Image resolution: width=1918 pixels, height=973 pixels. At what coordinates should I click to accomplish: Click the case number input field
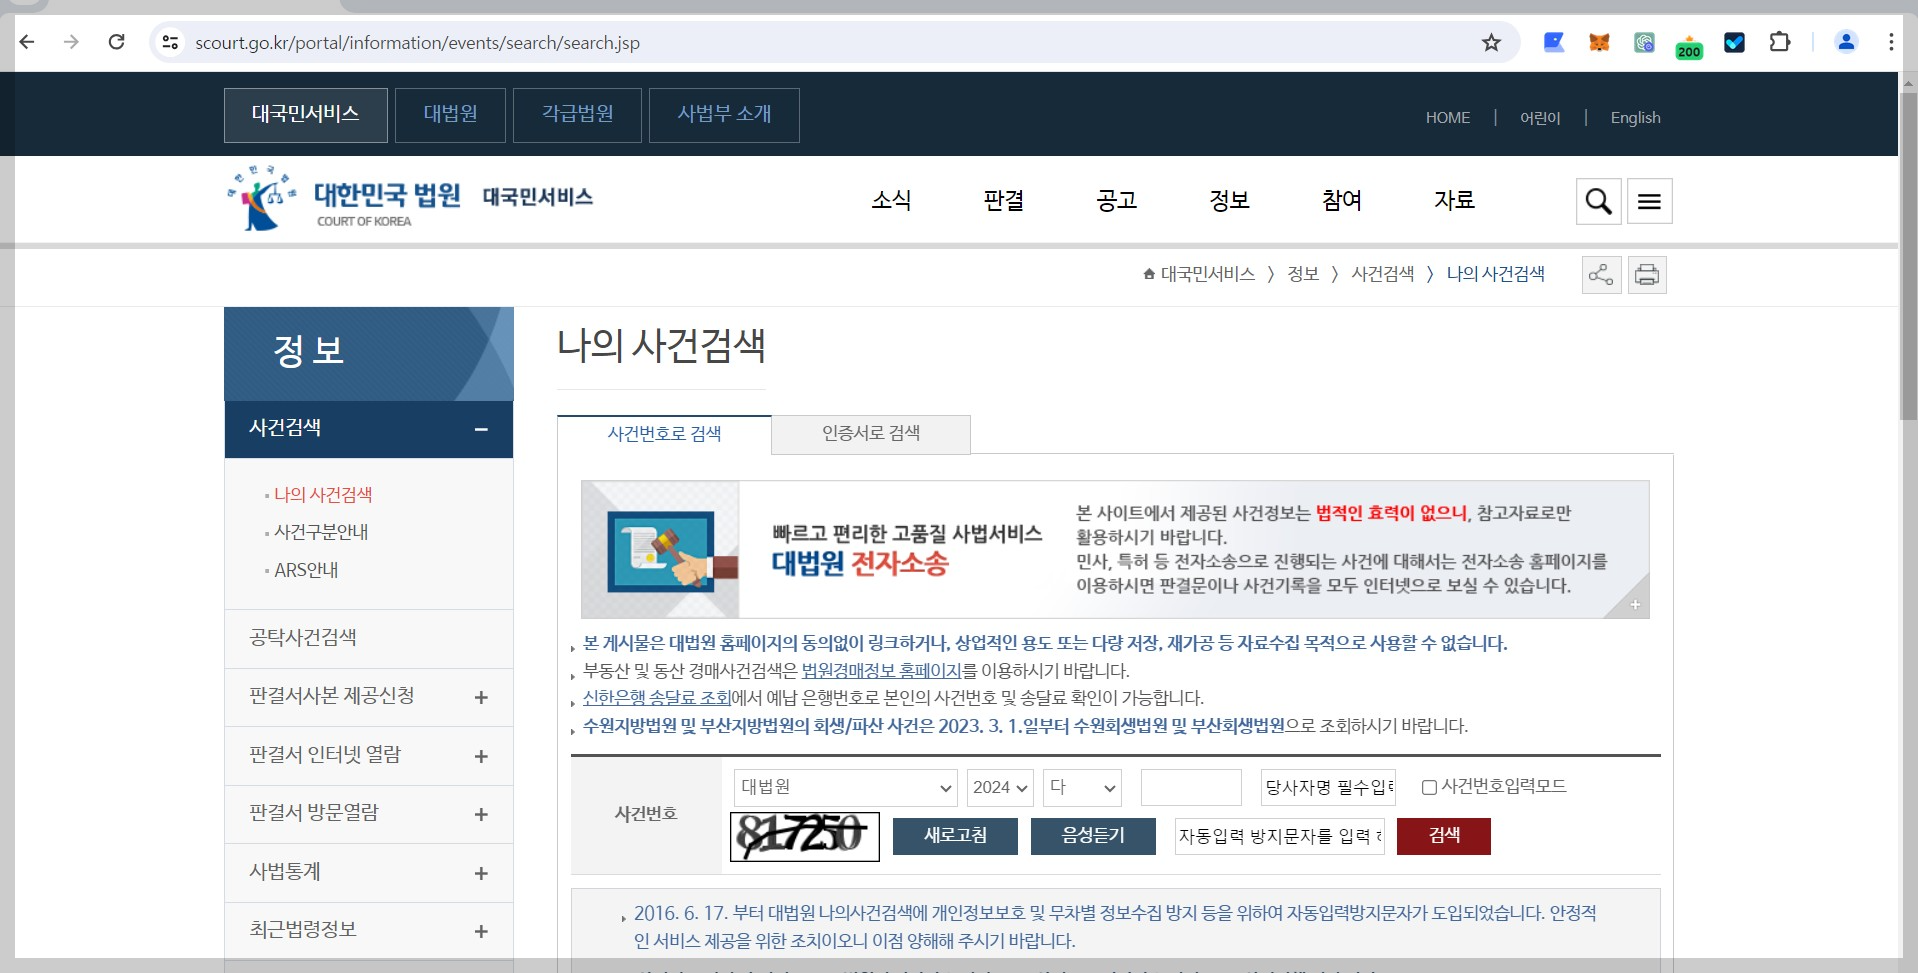(x=1191, y=787)
